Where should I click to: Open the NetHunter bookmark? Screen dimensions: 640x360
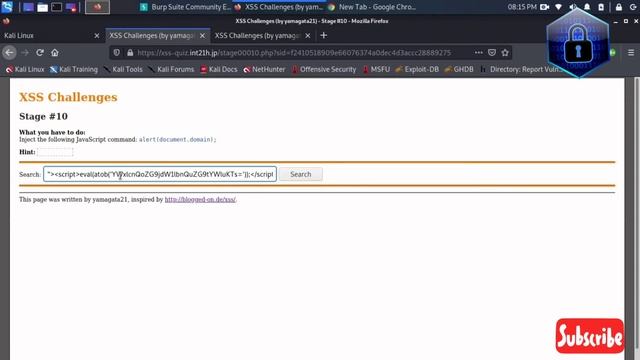[264, 69]
